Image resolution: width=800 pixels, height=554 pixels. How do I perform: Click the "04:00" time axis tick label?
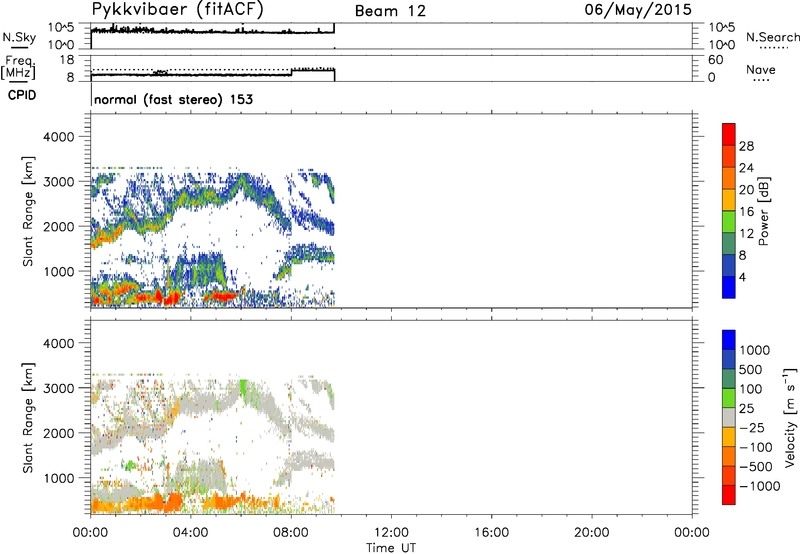[190, 533]
